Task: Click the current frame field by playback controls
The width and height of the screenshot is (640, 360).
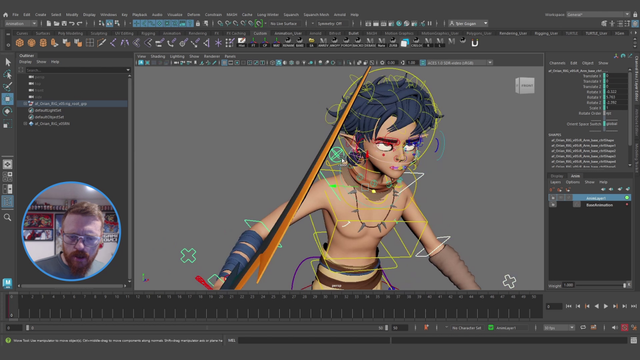Action: pos(554,306)
